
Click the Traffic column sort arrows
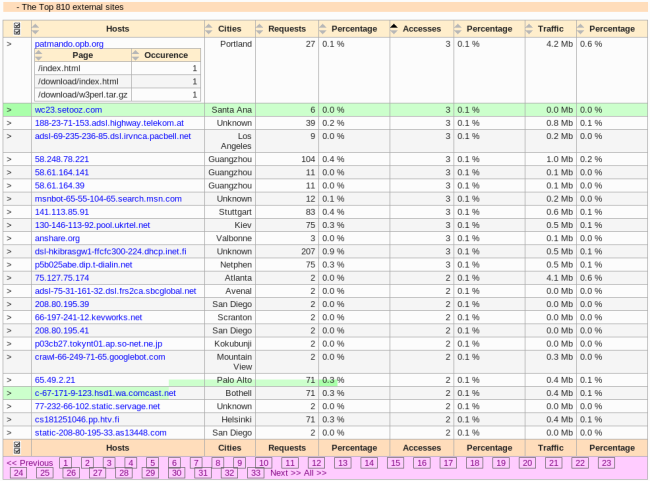529,29
